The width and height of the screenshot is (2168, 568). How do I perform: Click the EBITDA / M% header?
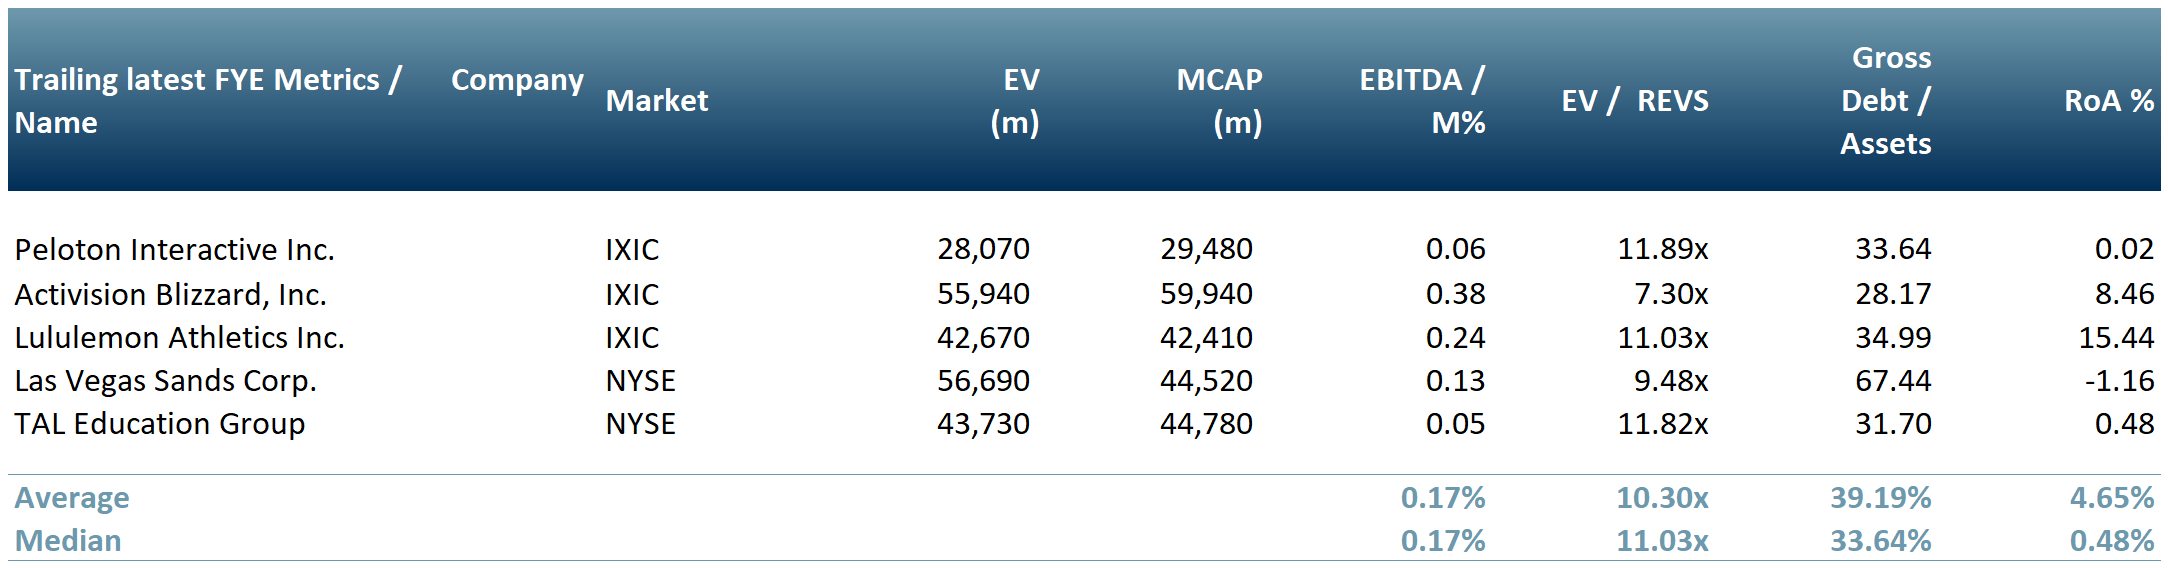(x=1422, y=101)
